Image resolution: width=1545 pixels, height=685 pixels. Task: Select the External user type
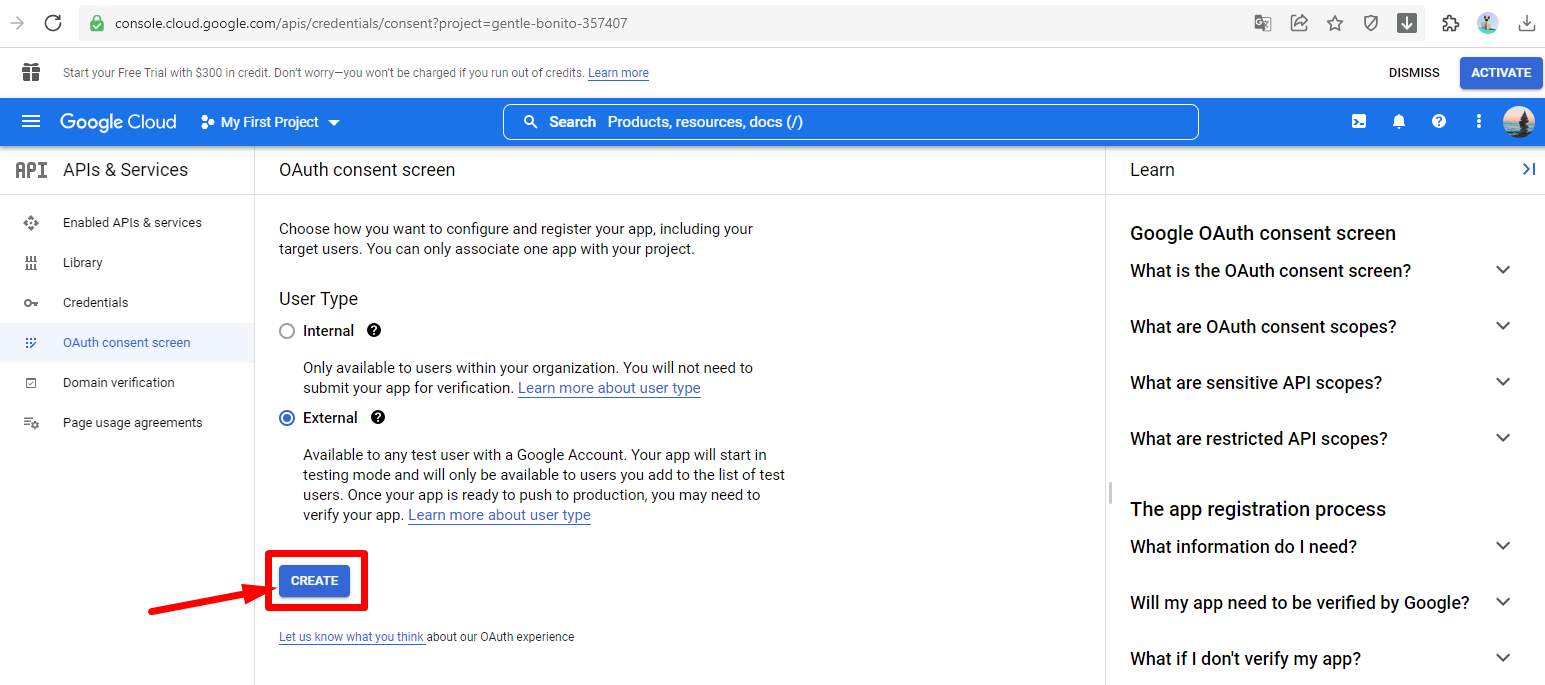coord(288,418)
